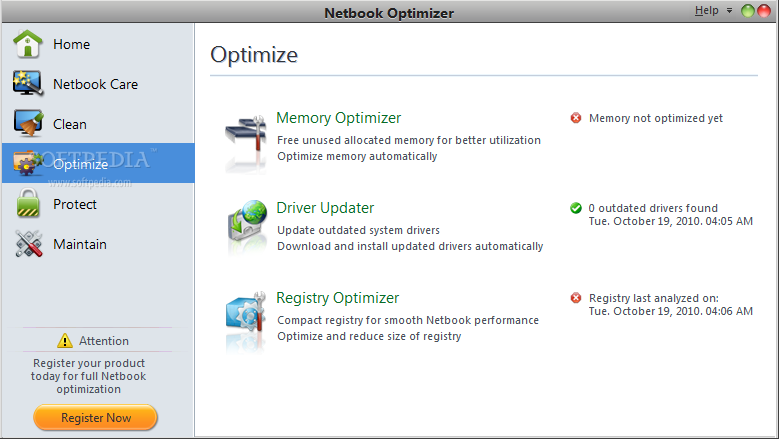Switch to the Maintain section
This screenshot has height=439, width=779.
coord(80,244)
